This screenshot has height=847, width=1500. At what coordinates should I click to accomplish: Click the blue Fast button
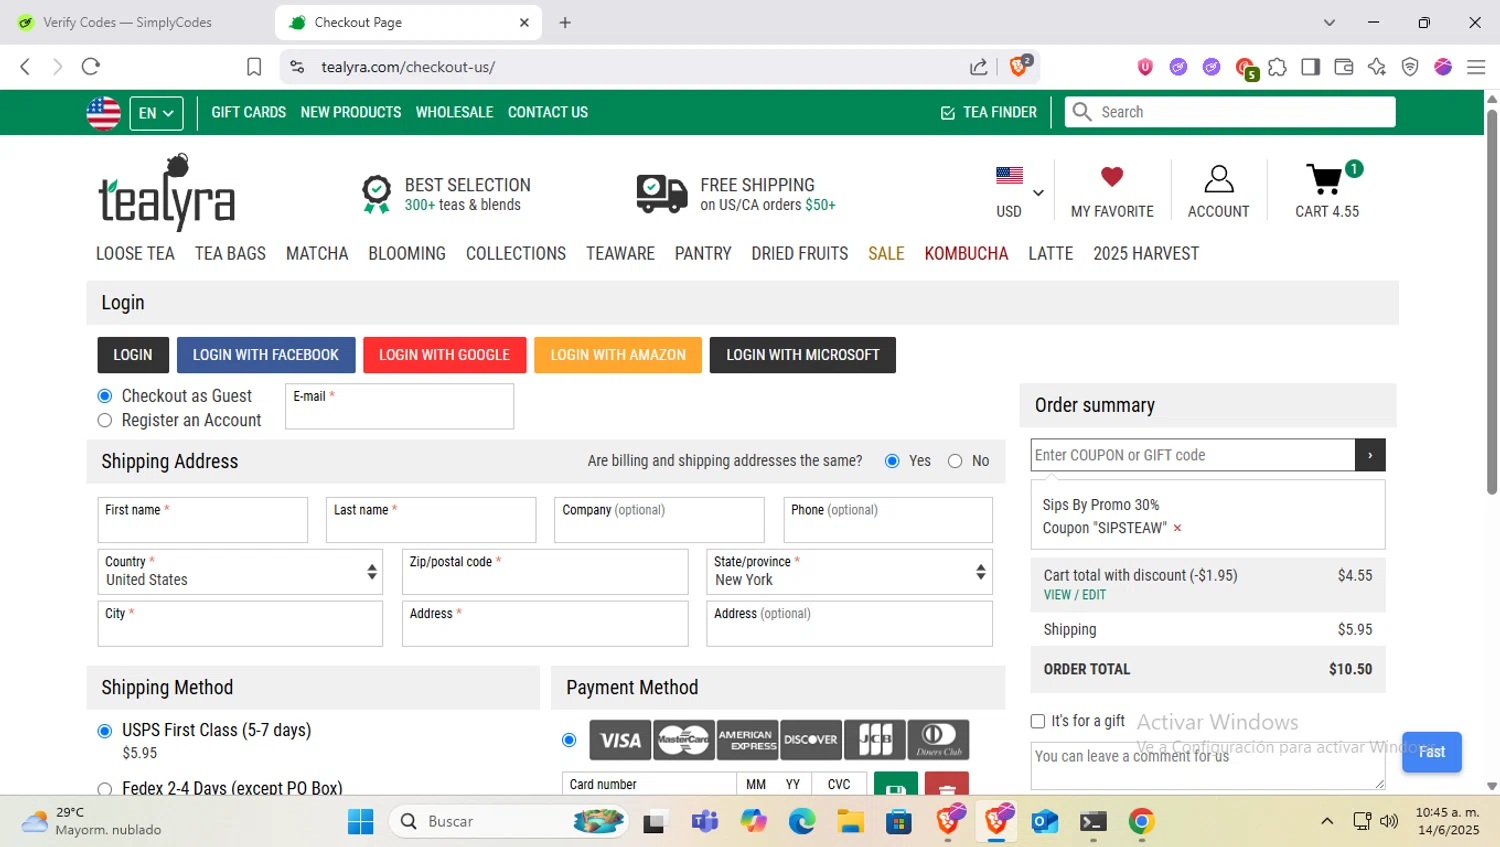pos(1432,752)
